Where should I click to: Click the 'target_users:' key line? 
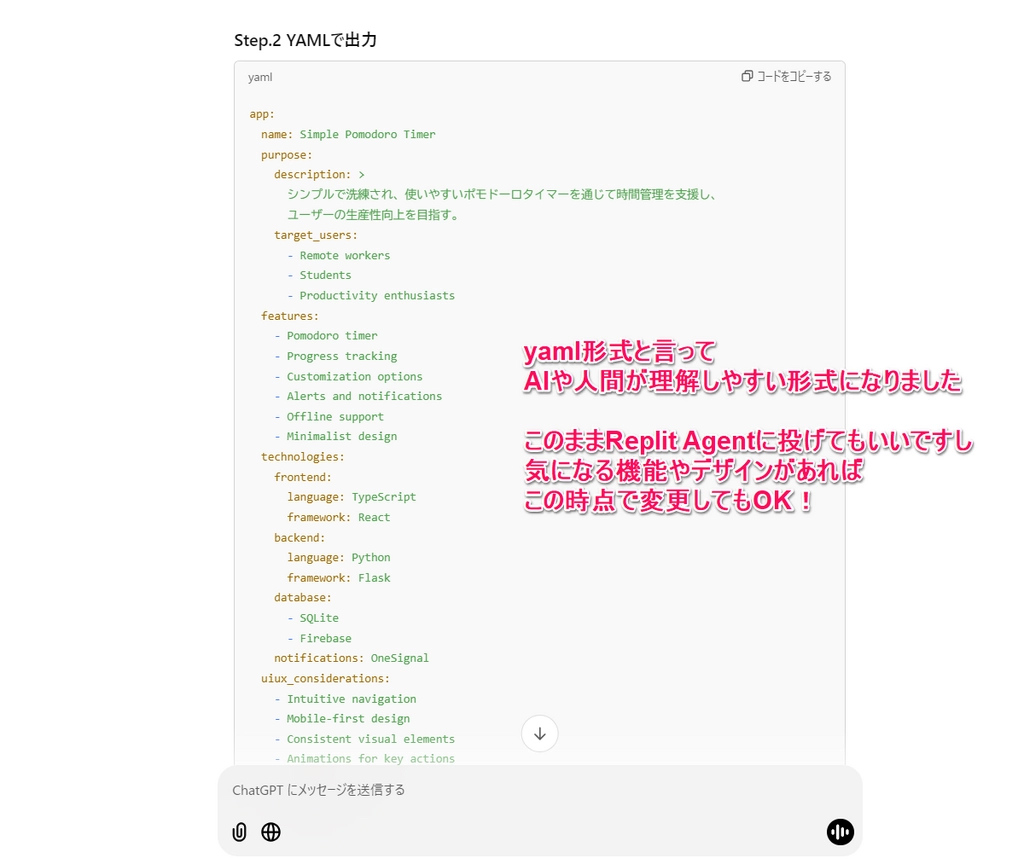click(x=315, y=234)
